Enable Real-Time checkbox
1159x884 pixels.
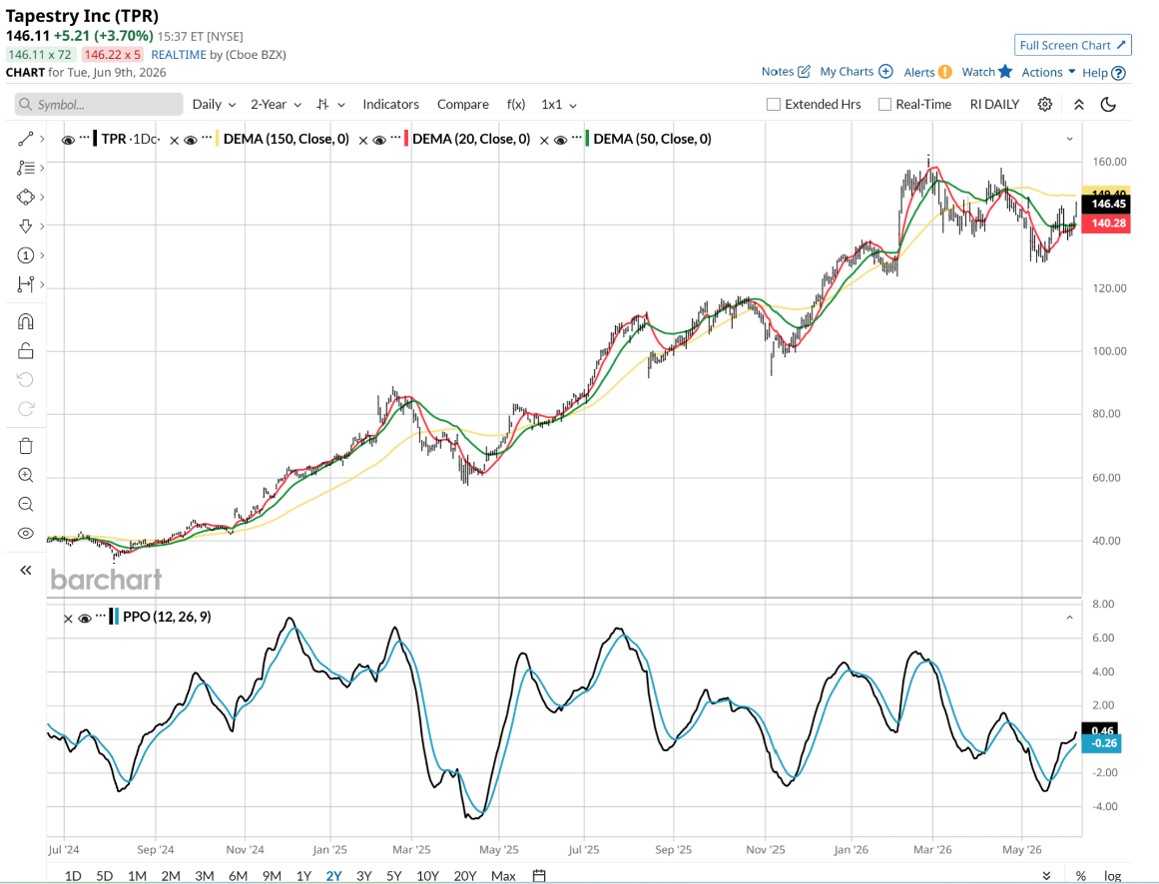pos(884,104)
